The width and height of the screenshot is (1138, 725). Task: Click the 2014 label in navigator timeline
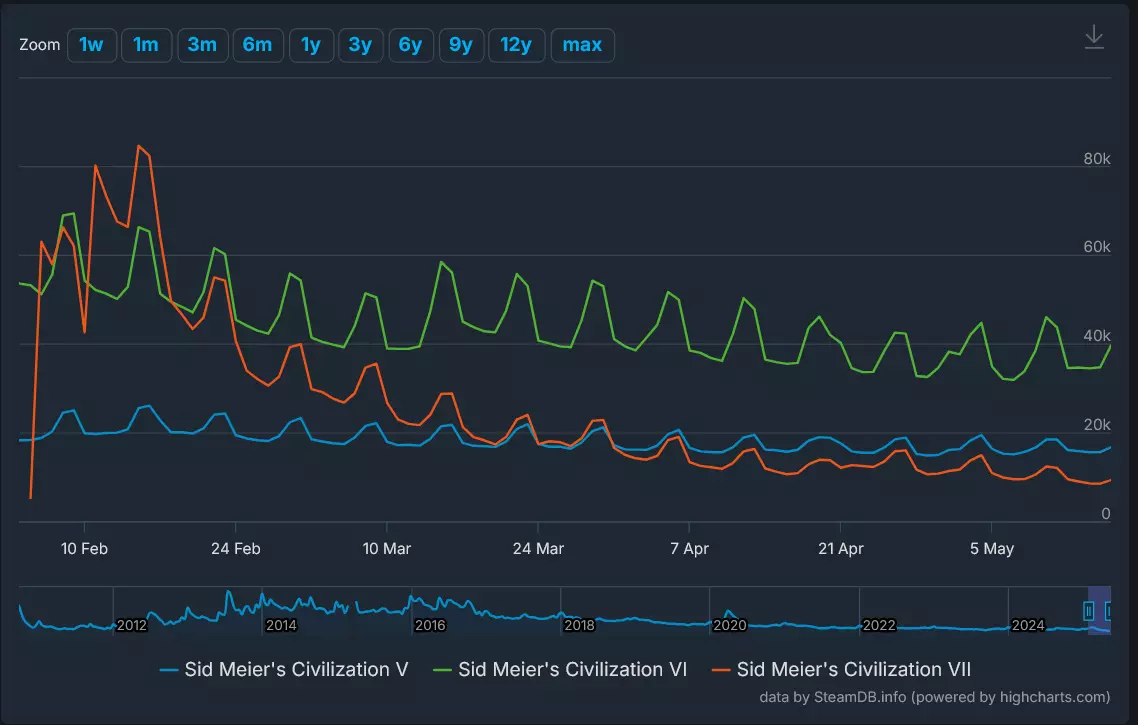pos(281,625)
